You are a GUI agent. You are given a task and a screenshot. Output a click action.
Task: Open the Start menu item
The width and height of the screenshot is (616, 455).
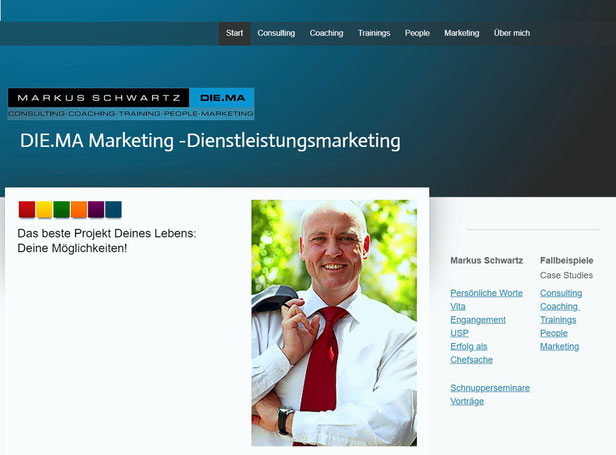tap(235, 33)
